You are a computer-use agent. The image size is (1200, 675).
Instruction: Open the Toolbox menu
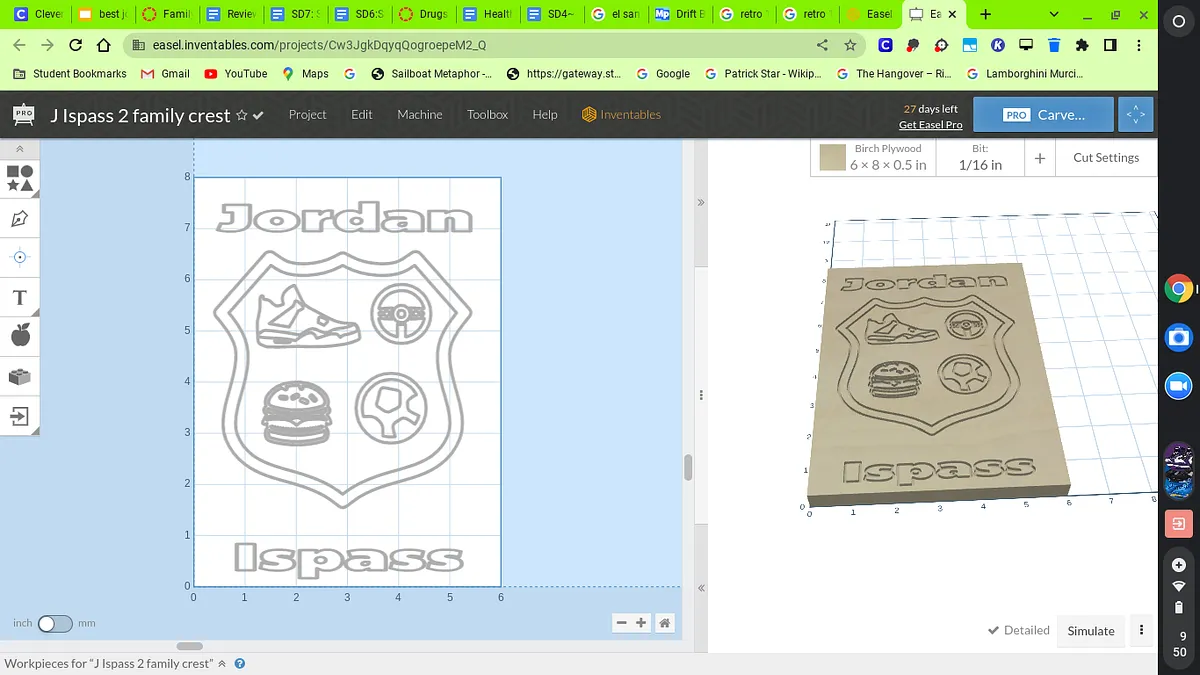click(x=487, y=115)
